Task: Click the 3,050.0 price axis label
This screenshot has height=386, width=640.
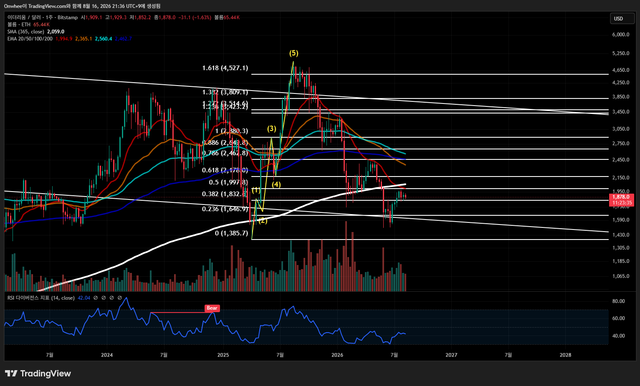Action: (621, 129)
